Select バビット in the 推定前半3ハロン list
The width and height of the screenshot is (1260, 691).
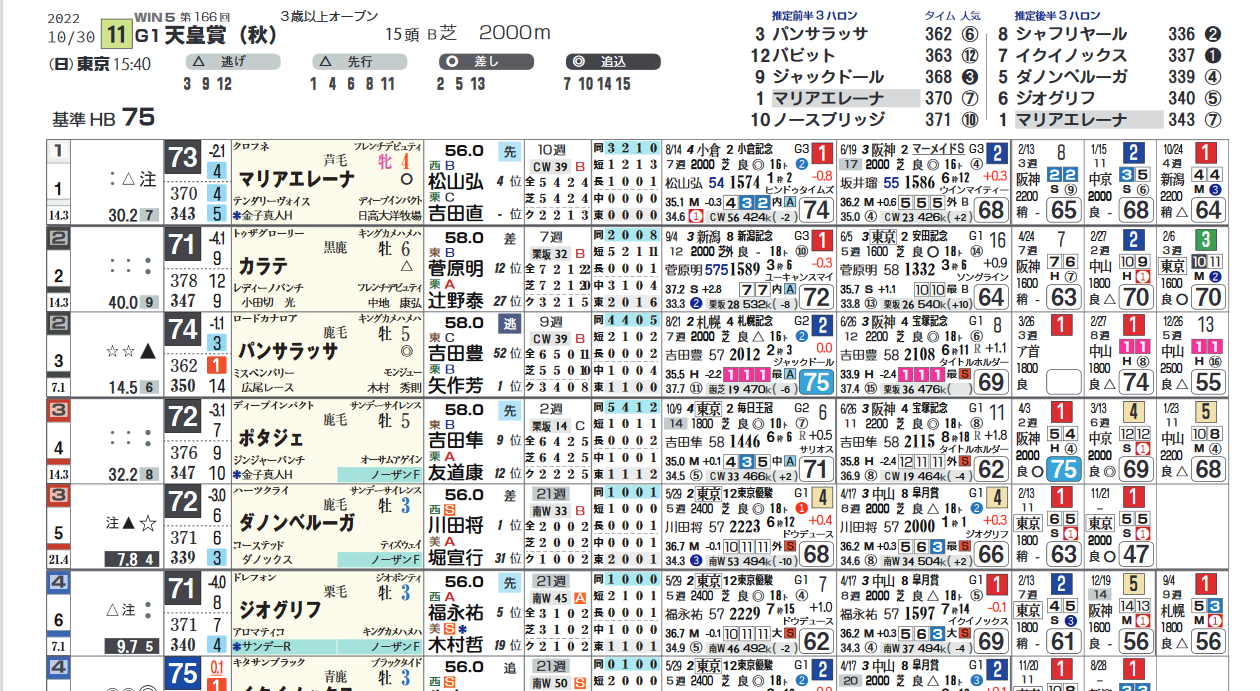[805, 56]
